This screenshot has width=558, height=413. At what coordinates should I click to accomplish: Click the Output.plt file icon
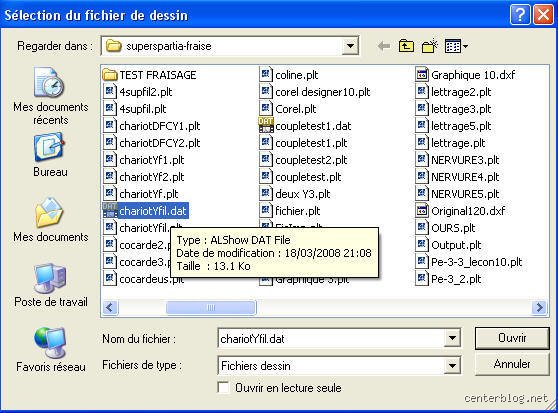[x=422, y=245]
